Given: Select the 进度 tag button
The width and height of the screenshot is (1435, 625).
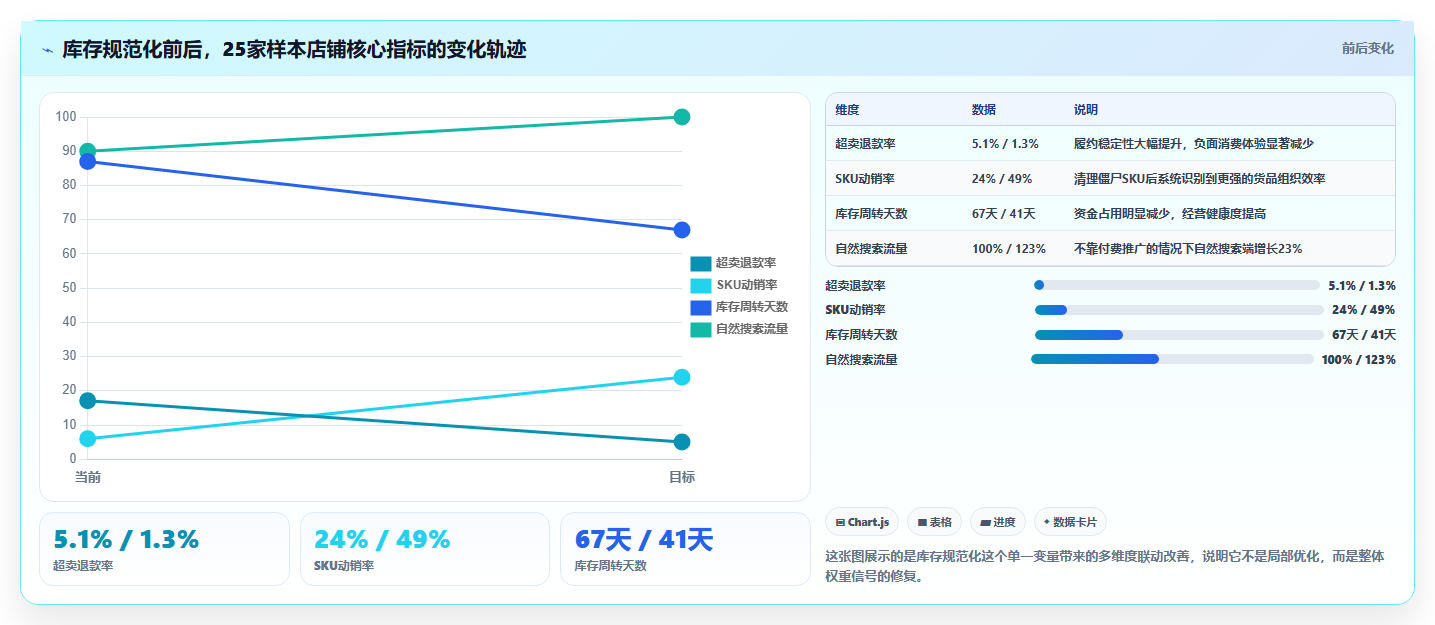Looking at the screenshot, I should tap(998, 522).
